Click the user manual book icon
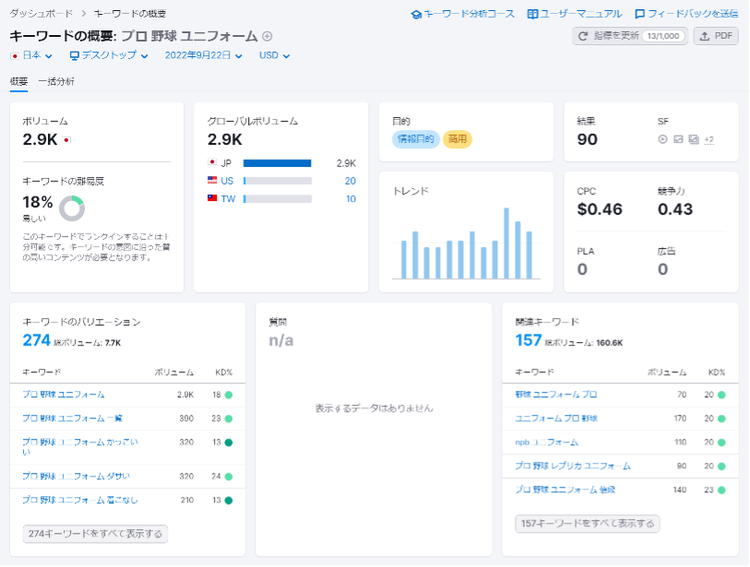 click(532, 14)
